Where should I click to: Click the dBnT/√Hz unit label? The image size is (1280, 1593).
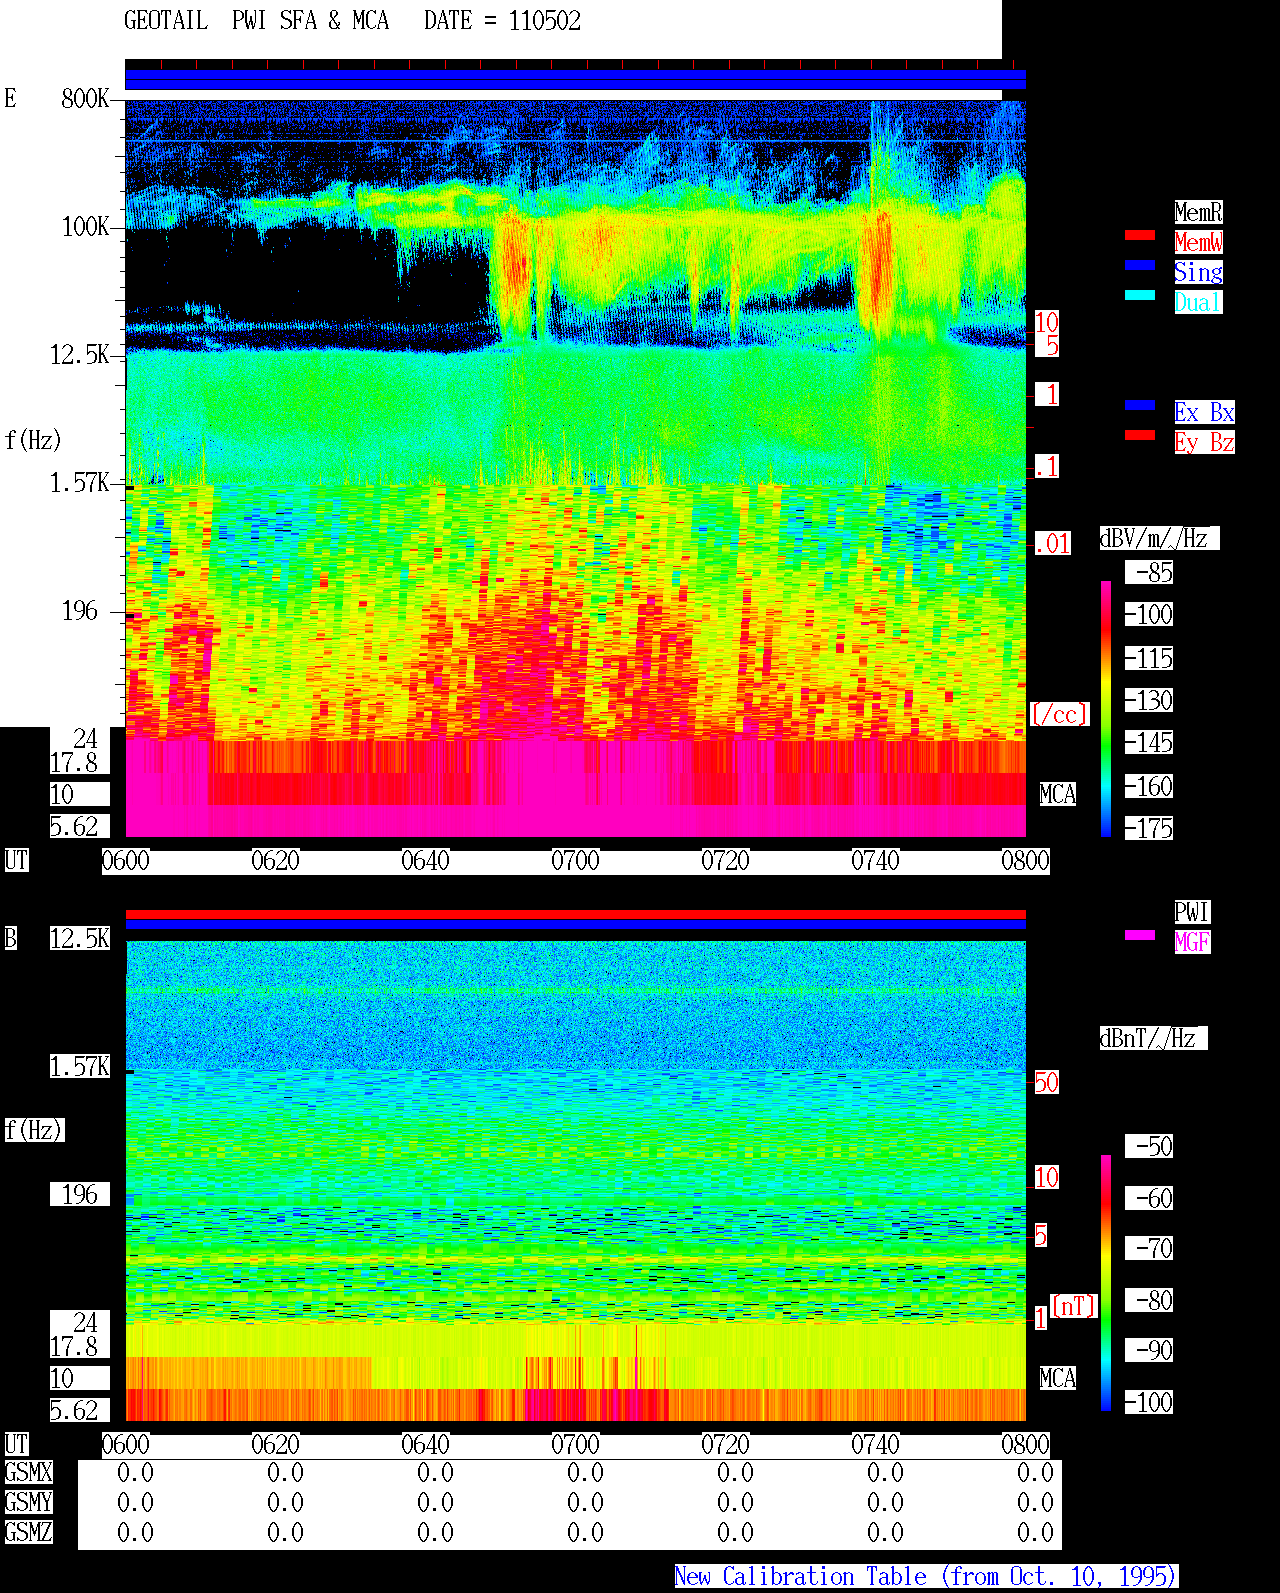[x=1153, y=1038]
